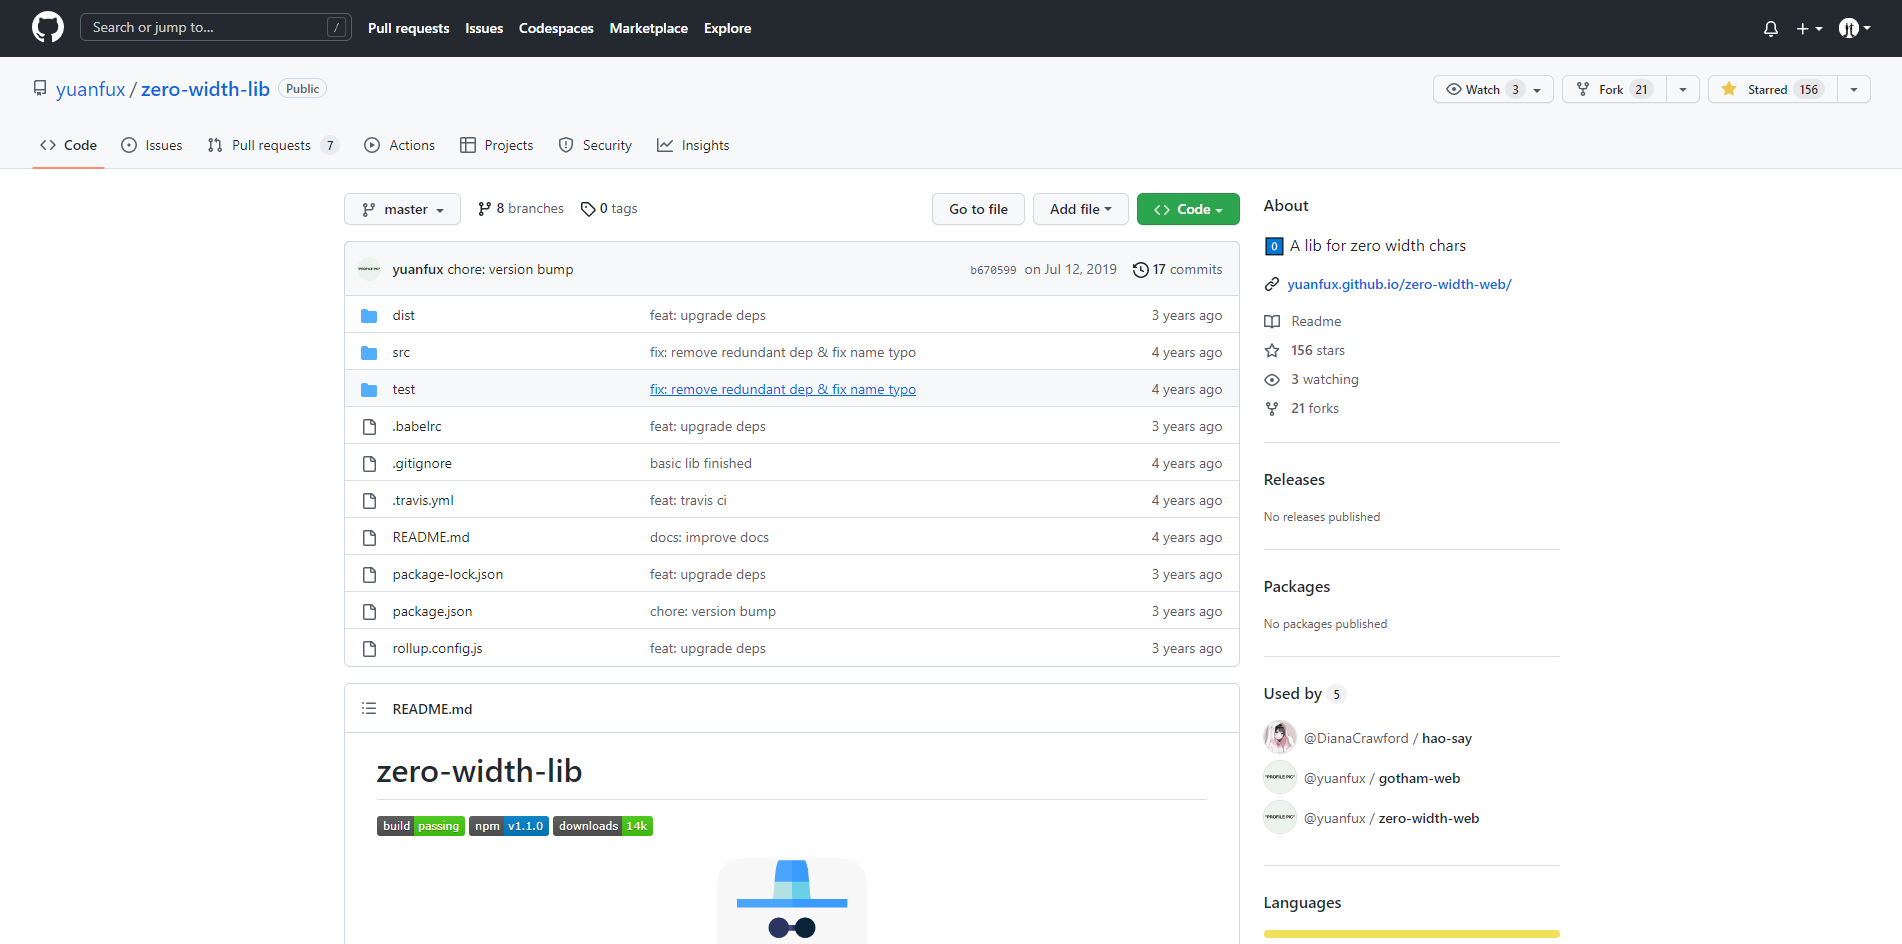
Task: Open Explore in top navigation
Action: click(x=727, y=28)
